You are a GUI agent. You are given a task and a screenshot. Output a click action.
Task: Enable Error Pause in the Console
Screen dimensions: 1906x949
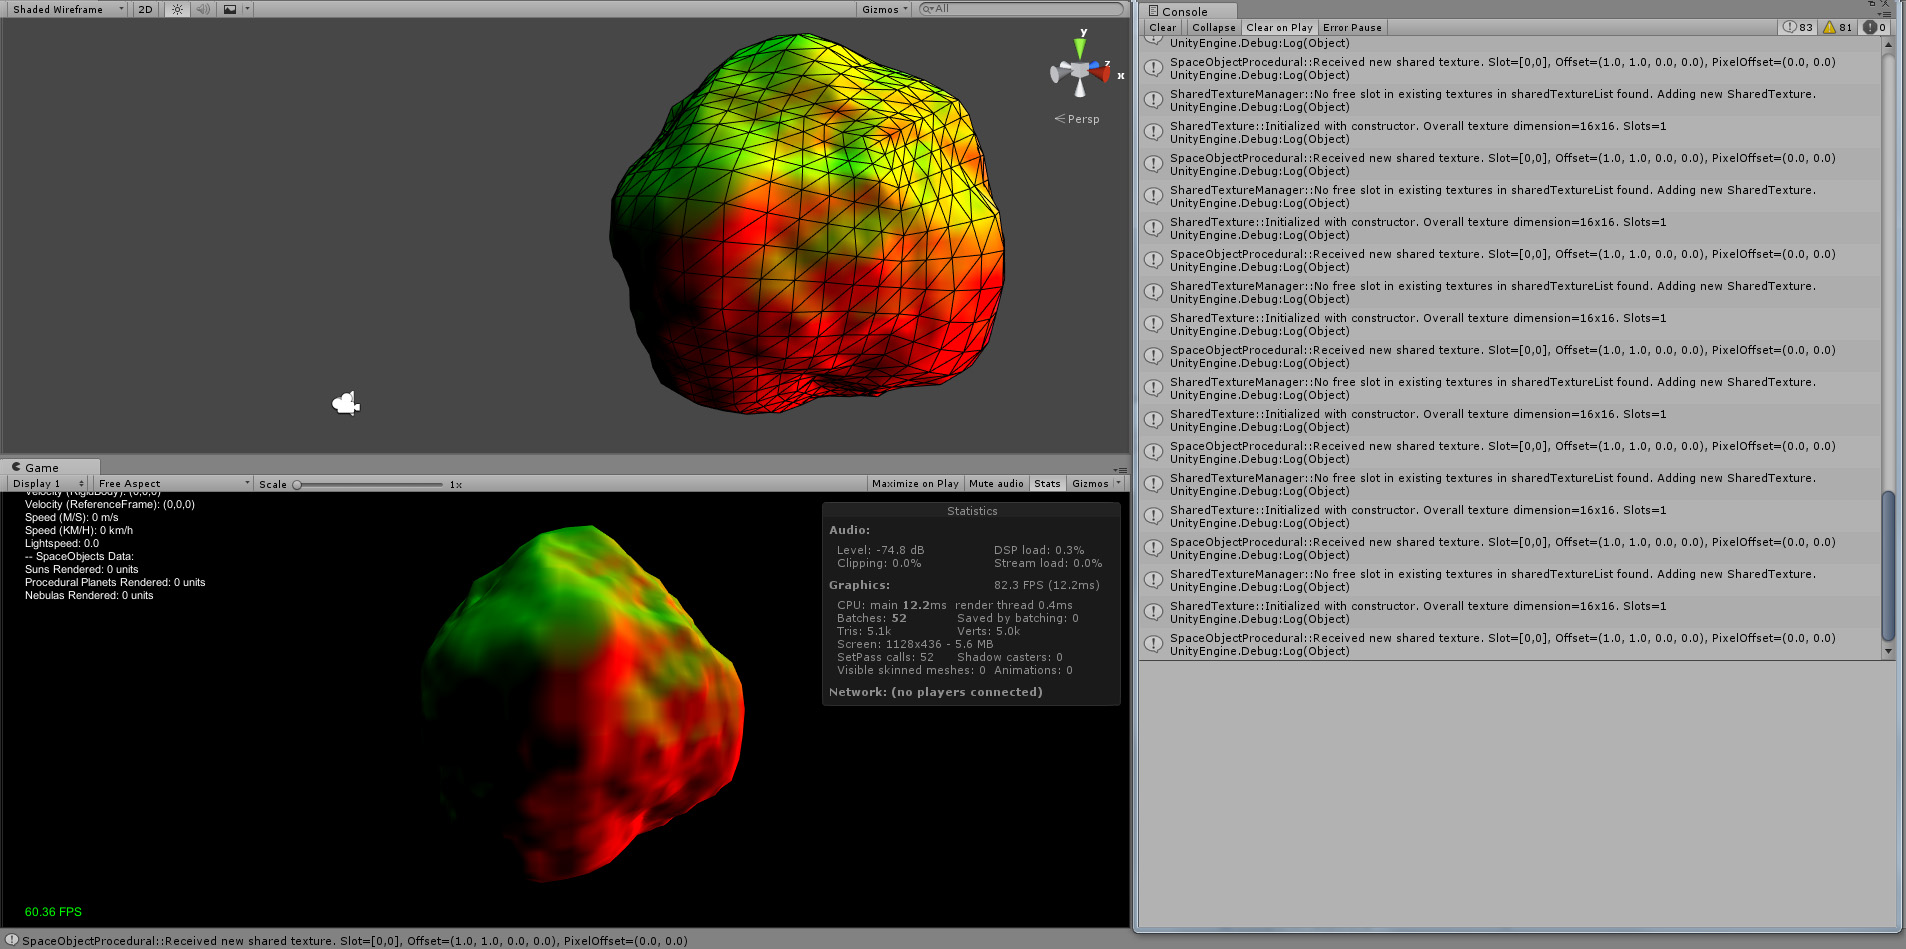[x=1352, y=27]
